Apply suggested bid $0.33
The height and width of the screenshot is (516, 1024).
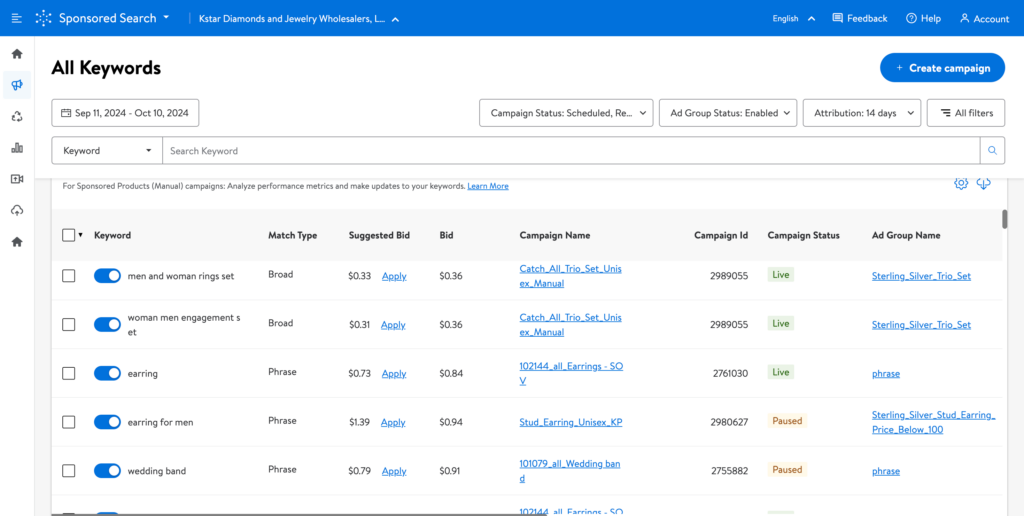[x=394, y=276]
